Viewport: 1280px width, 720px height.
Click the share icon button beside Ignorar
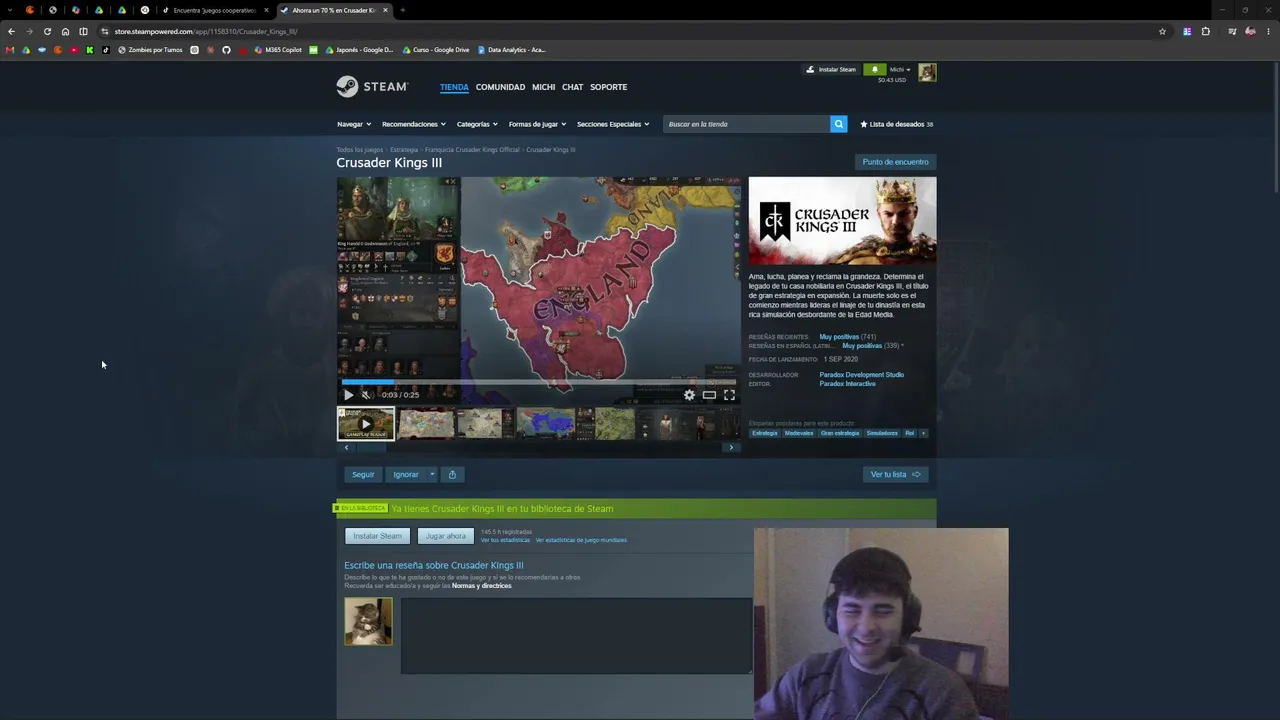pyautogui.click(x=452, y=474)
